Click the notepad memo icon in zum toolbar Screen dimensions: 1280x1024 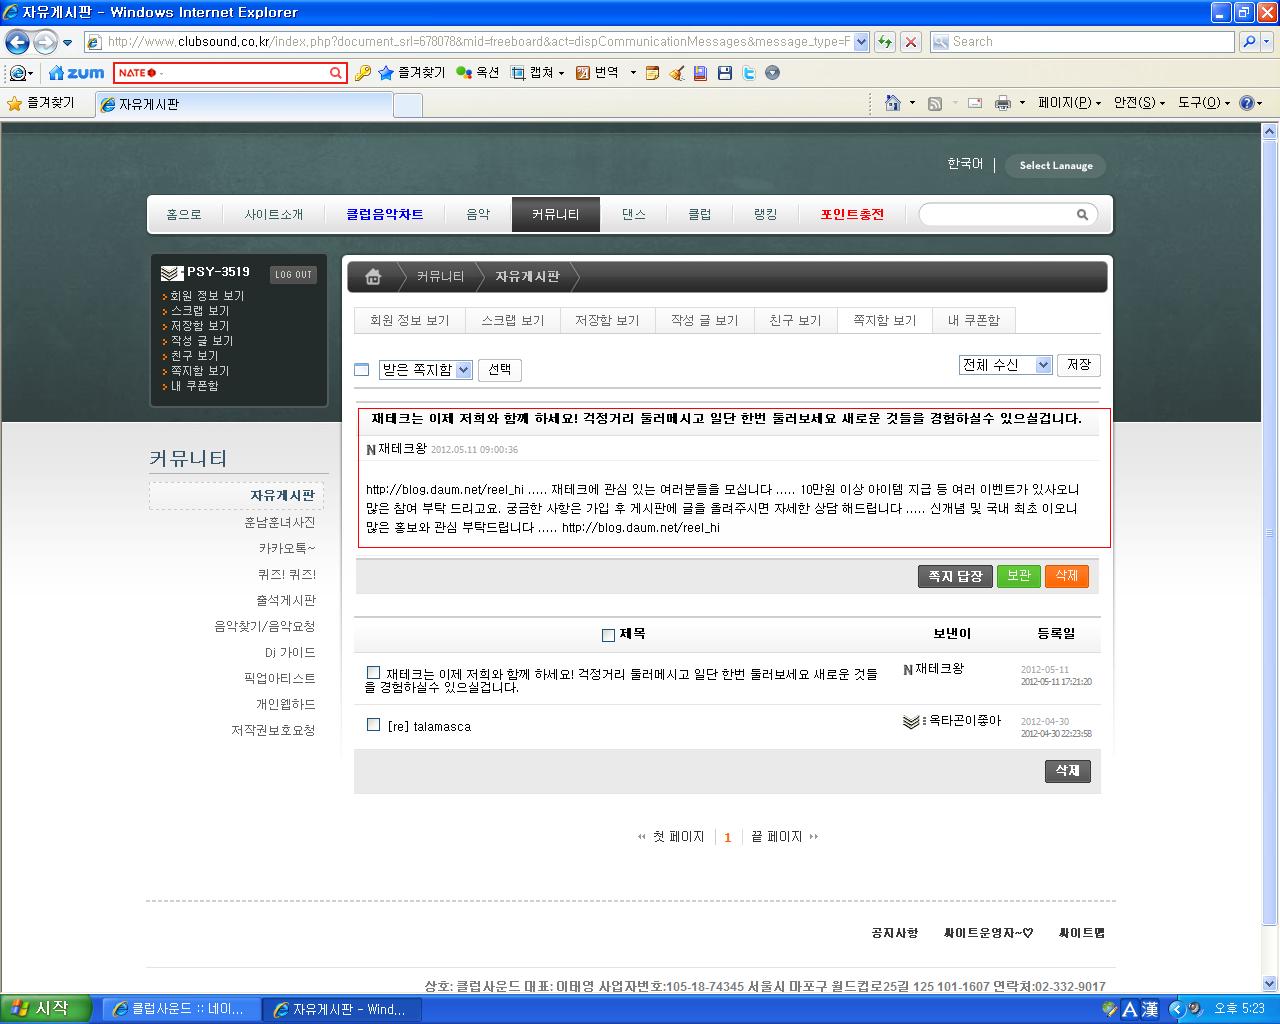pyautogui.click(x=652, y=73)
